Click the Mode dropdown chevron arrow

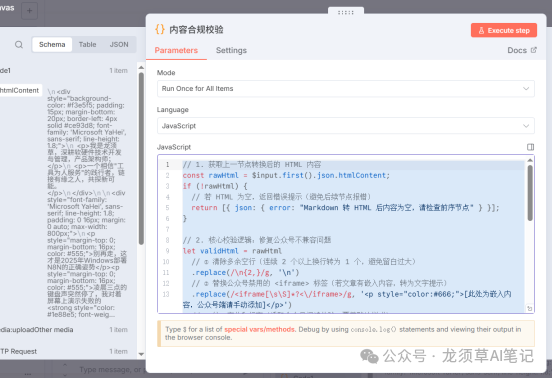[526, 89]
